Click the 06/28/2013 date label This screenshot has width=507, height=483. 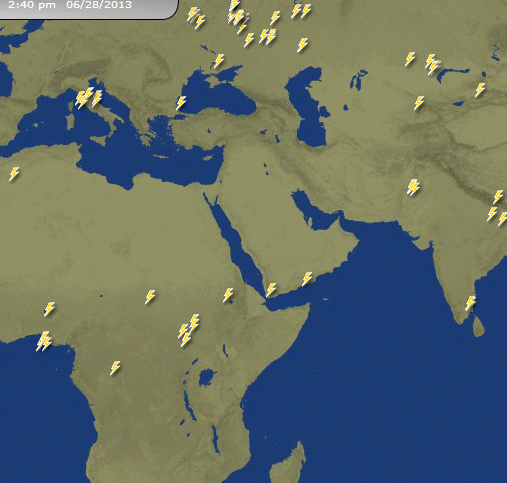(x=99, y=5)
